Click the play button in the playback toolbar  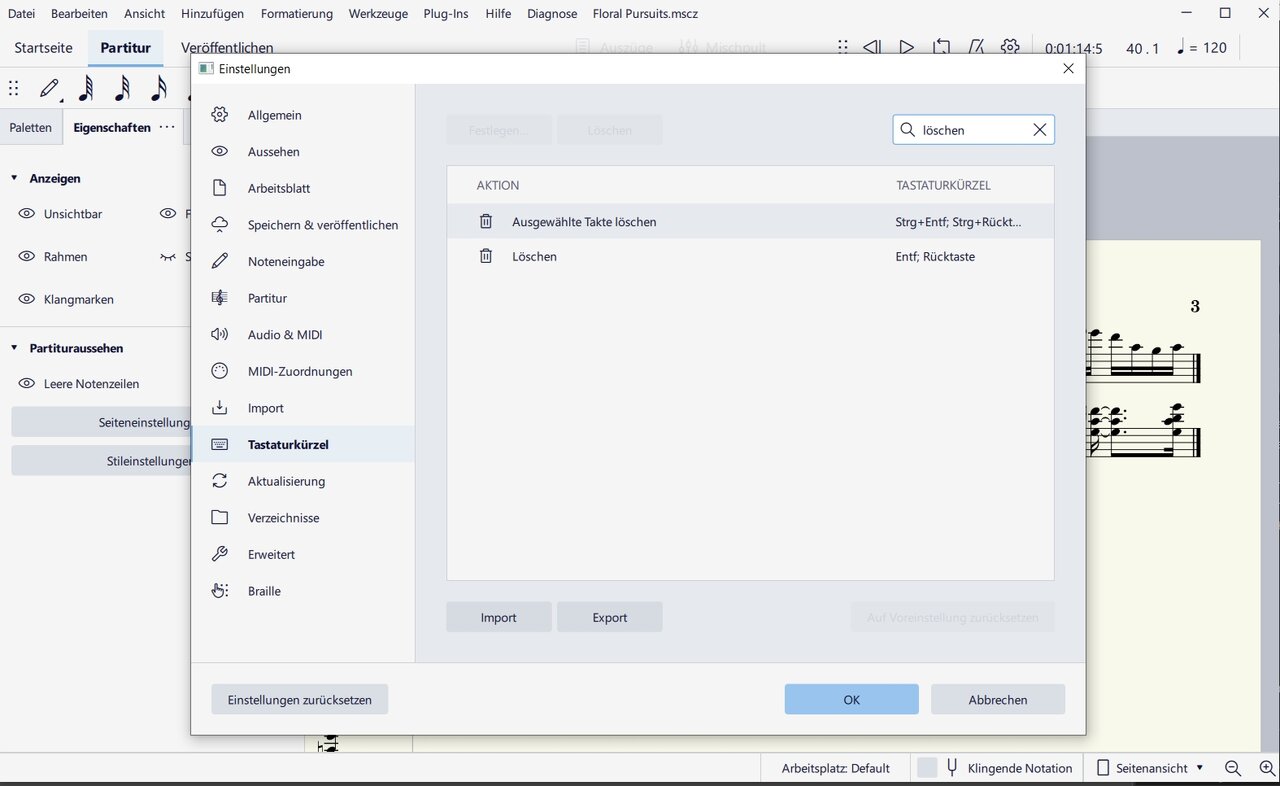click(x=906, y=47)
